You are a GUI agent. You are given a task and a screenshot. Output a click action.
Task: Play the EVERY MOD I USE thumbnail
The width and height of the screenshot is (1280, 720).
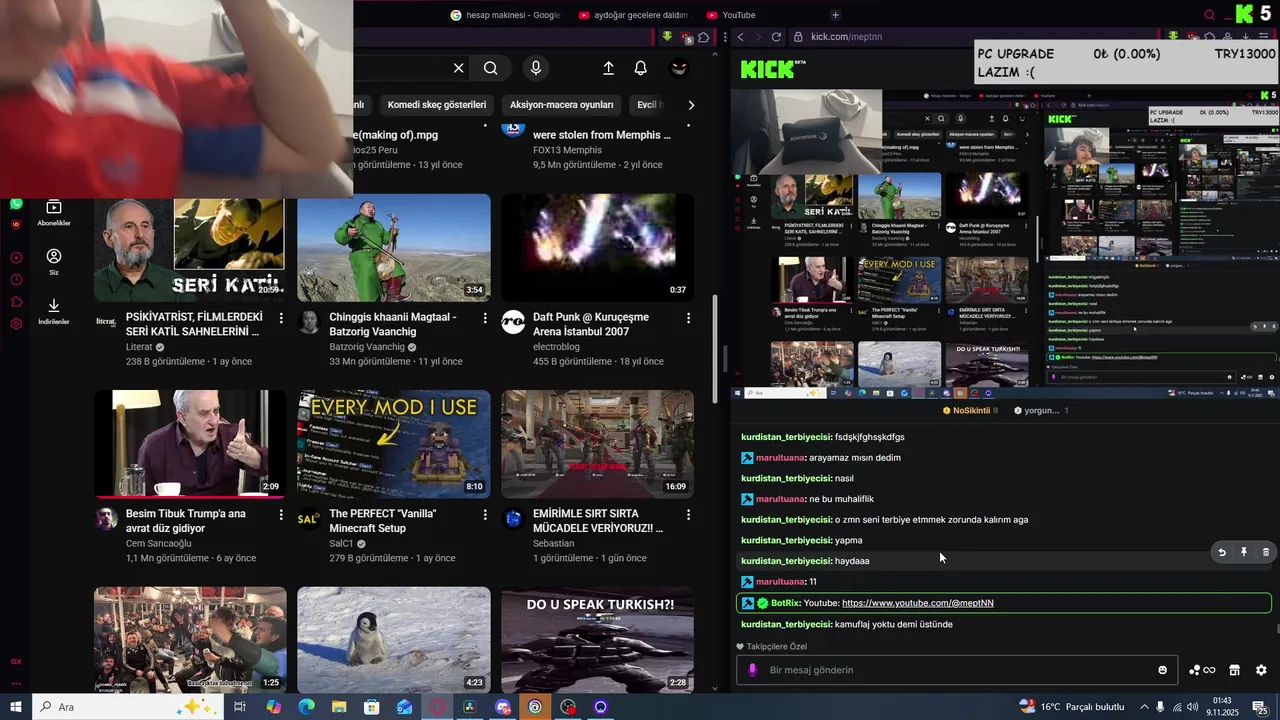click(394, 443)
